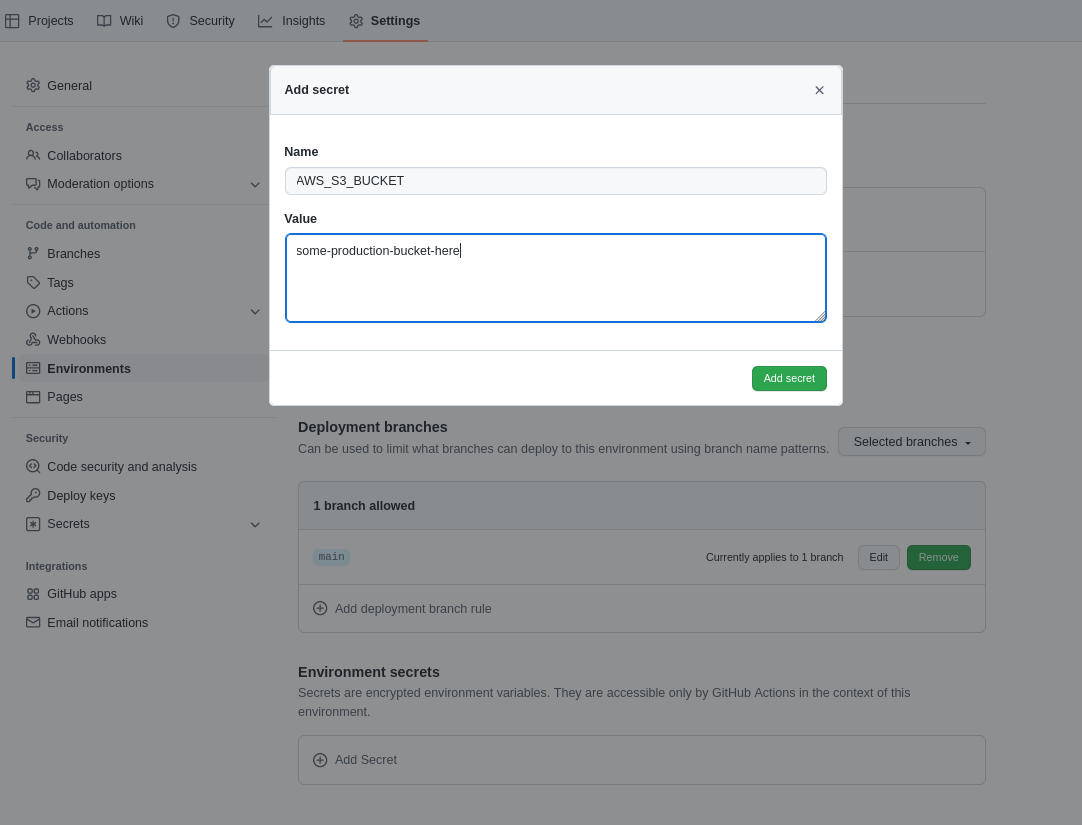Open the Selected branches dropdown
The width and height of the screenshot is (1082, 825).
[x=912, y=441]
